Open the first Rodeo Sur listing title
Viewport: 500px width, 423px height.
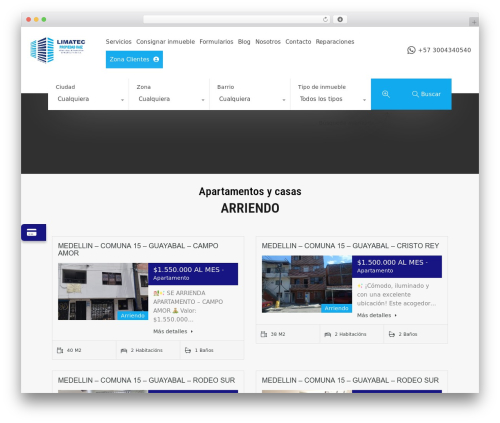(146, 380)
